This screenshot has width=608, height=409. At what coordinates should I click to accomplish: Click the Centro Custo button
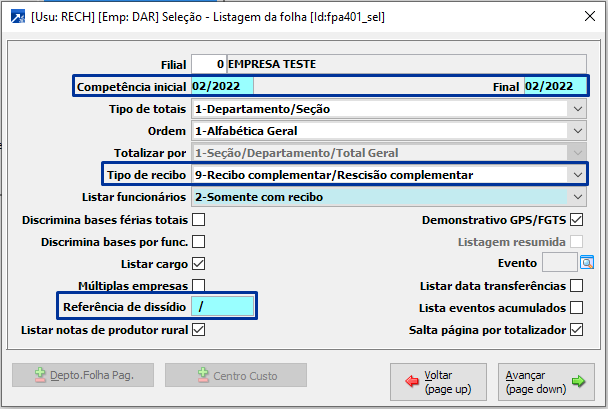coord(236,375)
